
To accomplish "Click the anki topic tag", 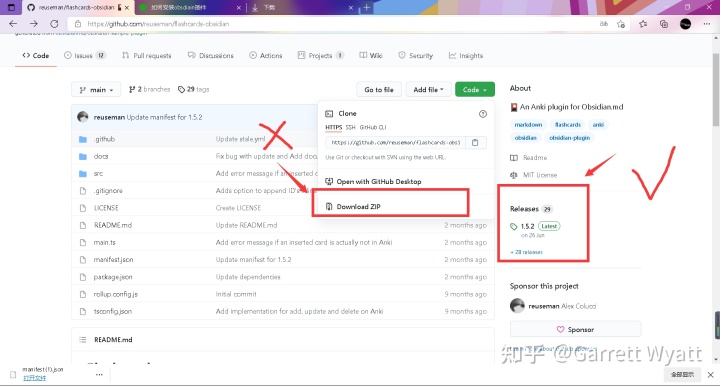I will pos(598,125).
